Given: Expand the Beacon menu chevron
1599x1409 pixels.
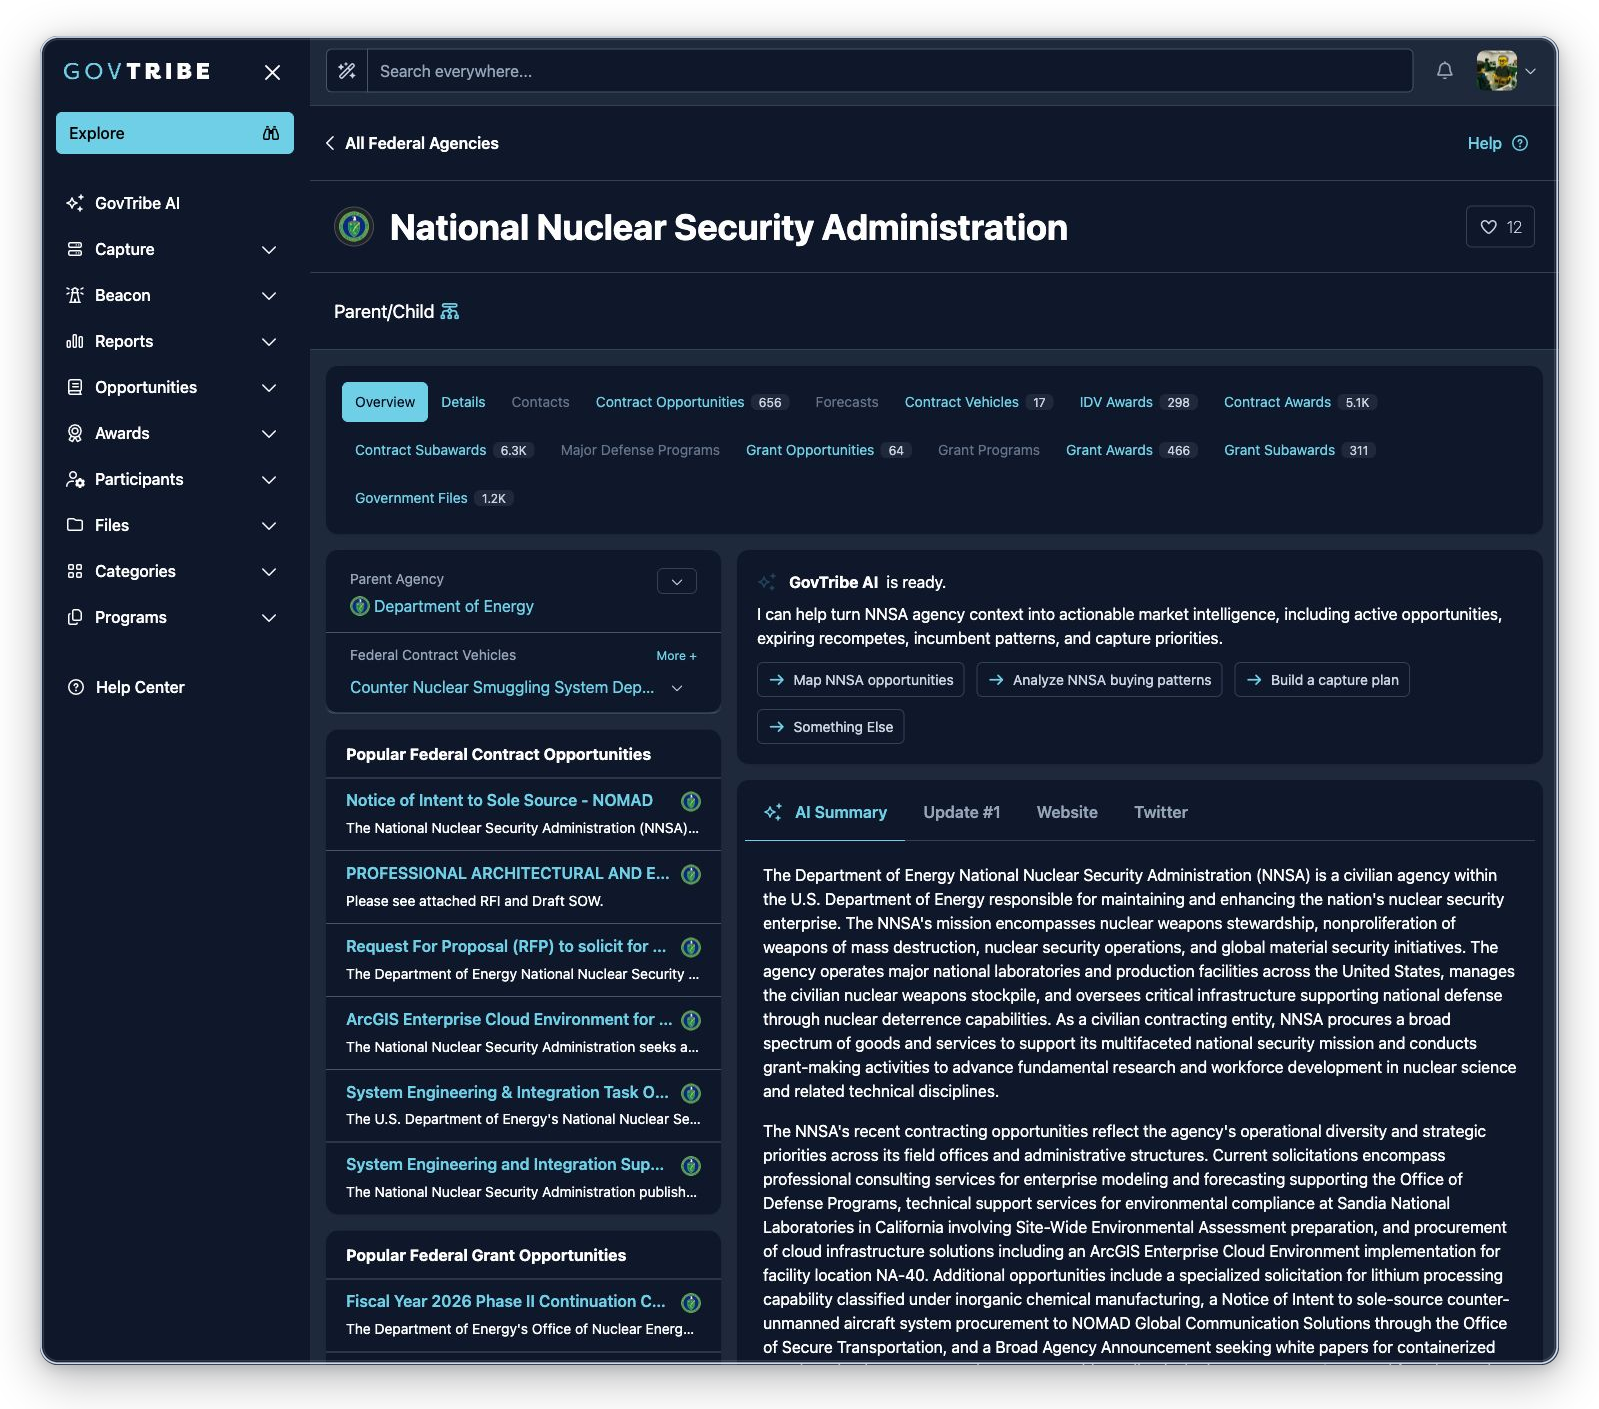Looking at the screenshot, I should pyautogui.click(x=269, y=295).
